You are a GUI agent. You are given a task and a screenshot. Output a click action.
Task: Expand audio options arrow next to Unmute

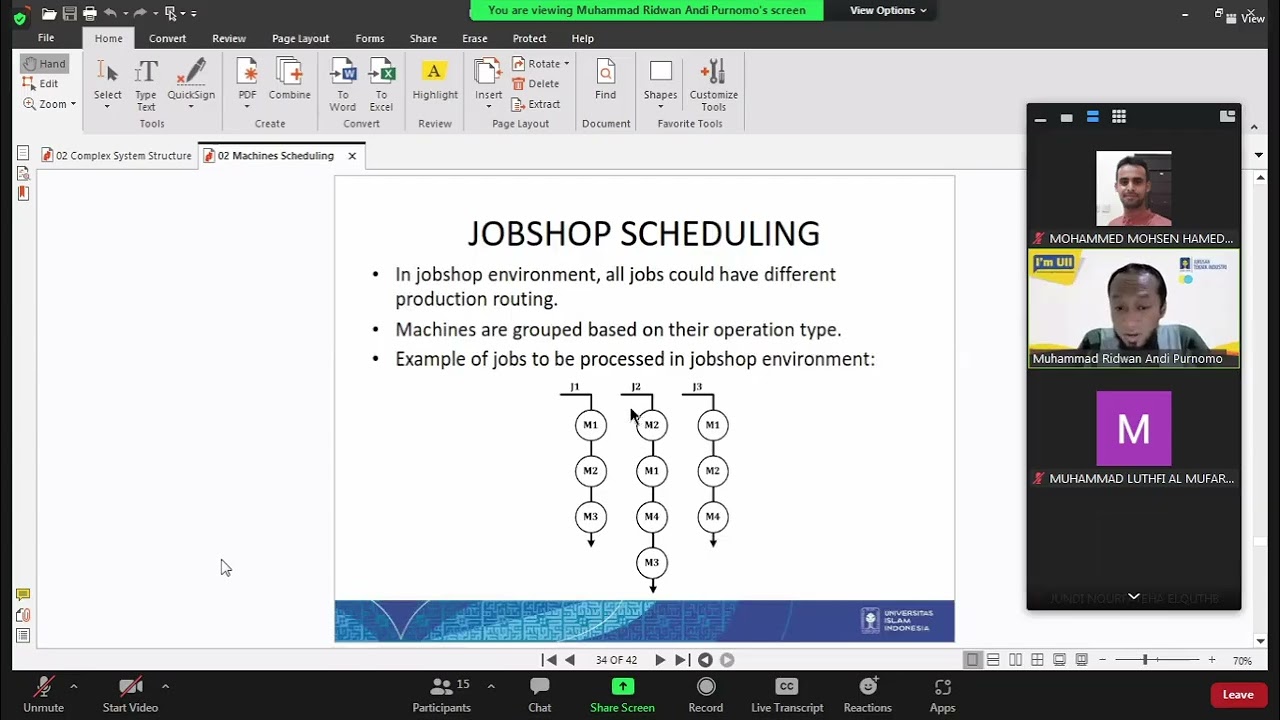73,686
